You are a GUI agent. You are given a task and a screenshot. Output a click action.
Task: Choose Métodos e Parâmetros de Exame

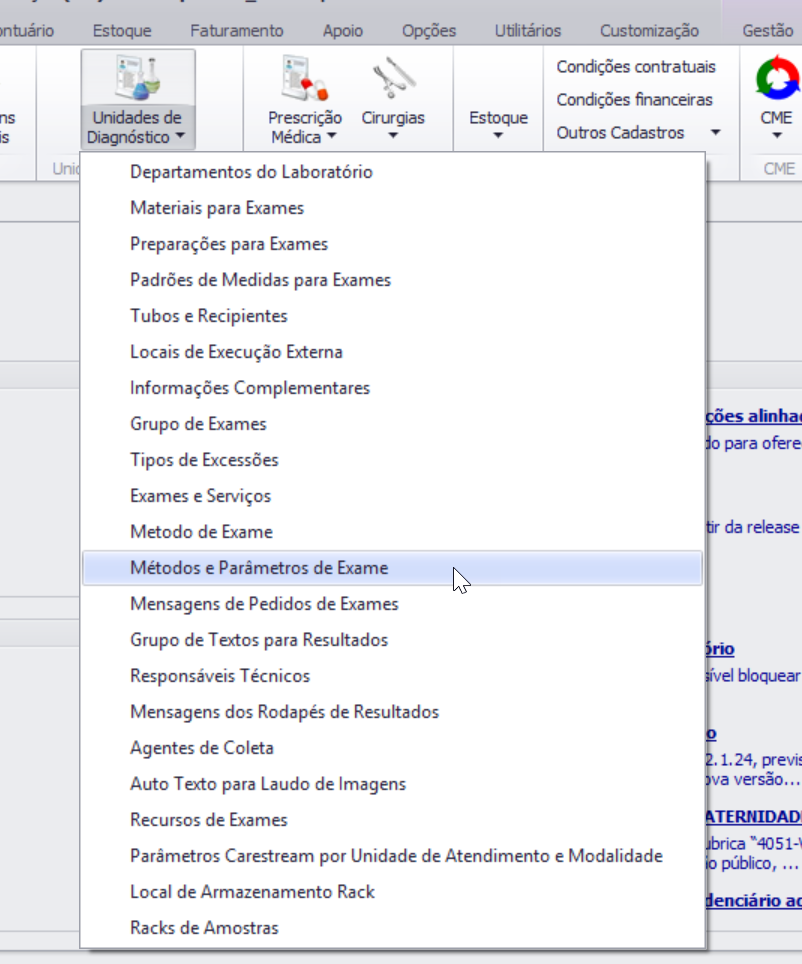coord(392,567)
